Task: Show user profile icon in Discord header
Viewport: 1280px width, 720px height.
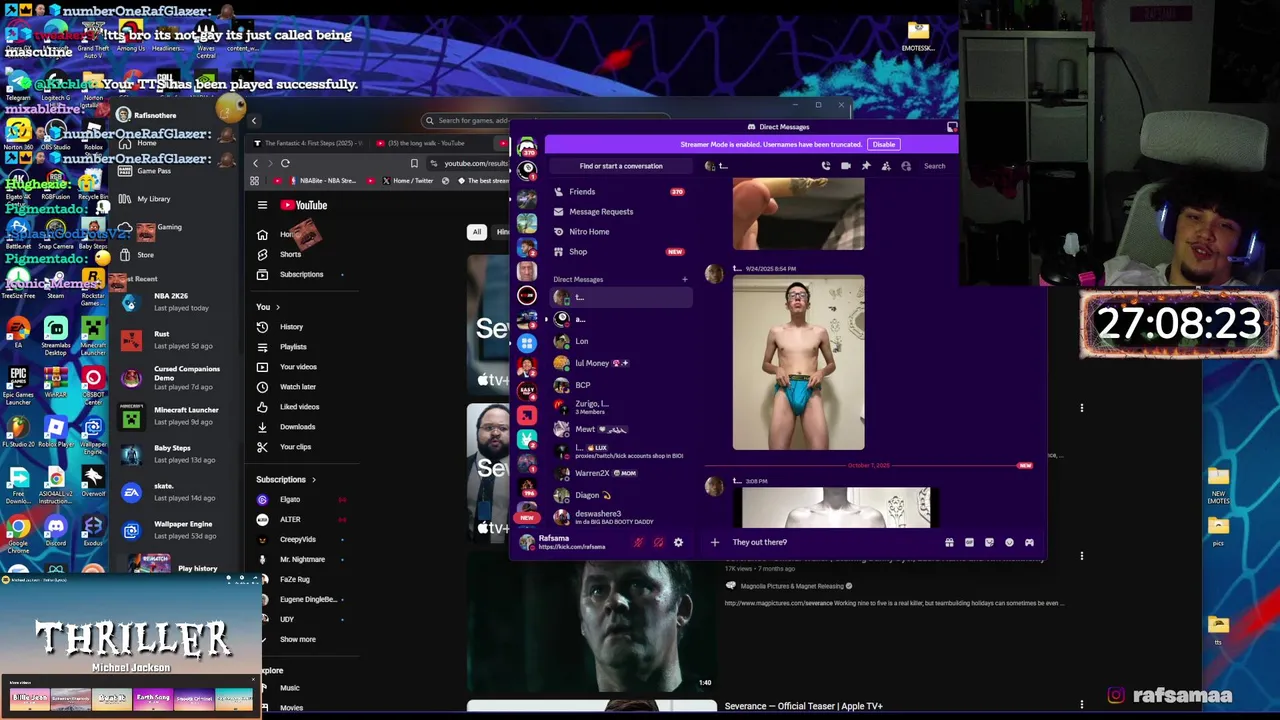Action: point(906,166)
